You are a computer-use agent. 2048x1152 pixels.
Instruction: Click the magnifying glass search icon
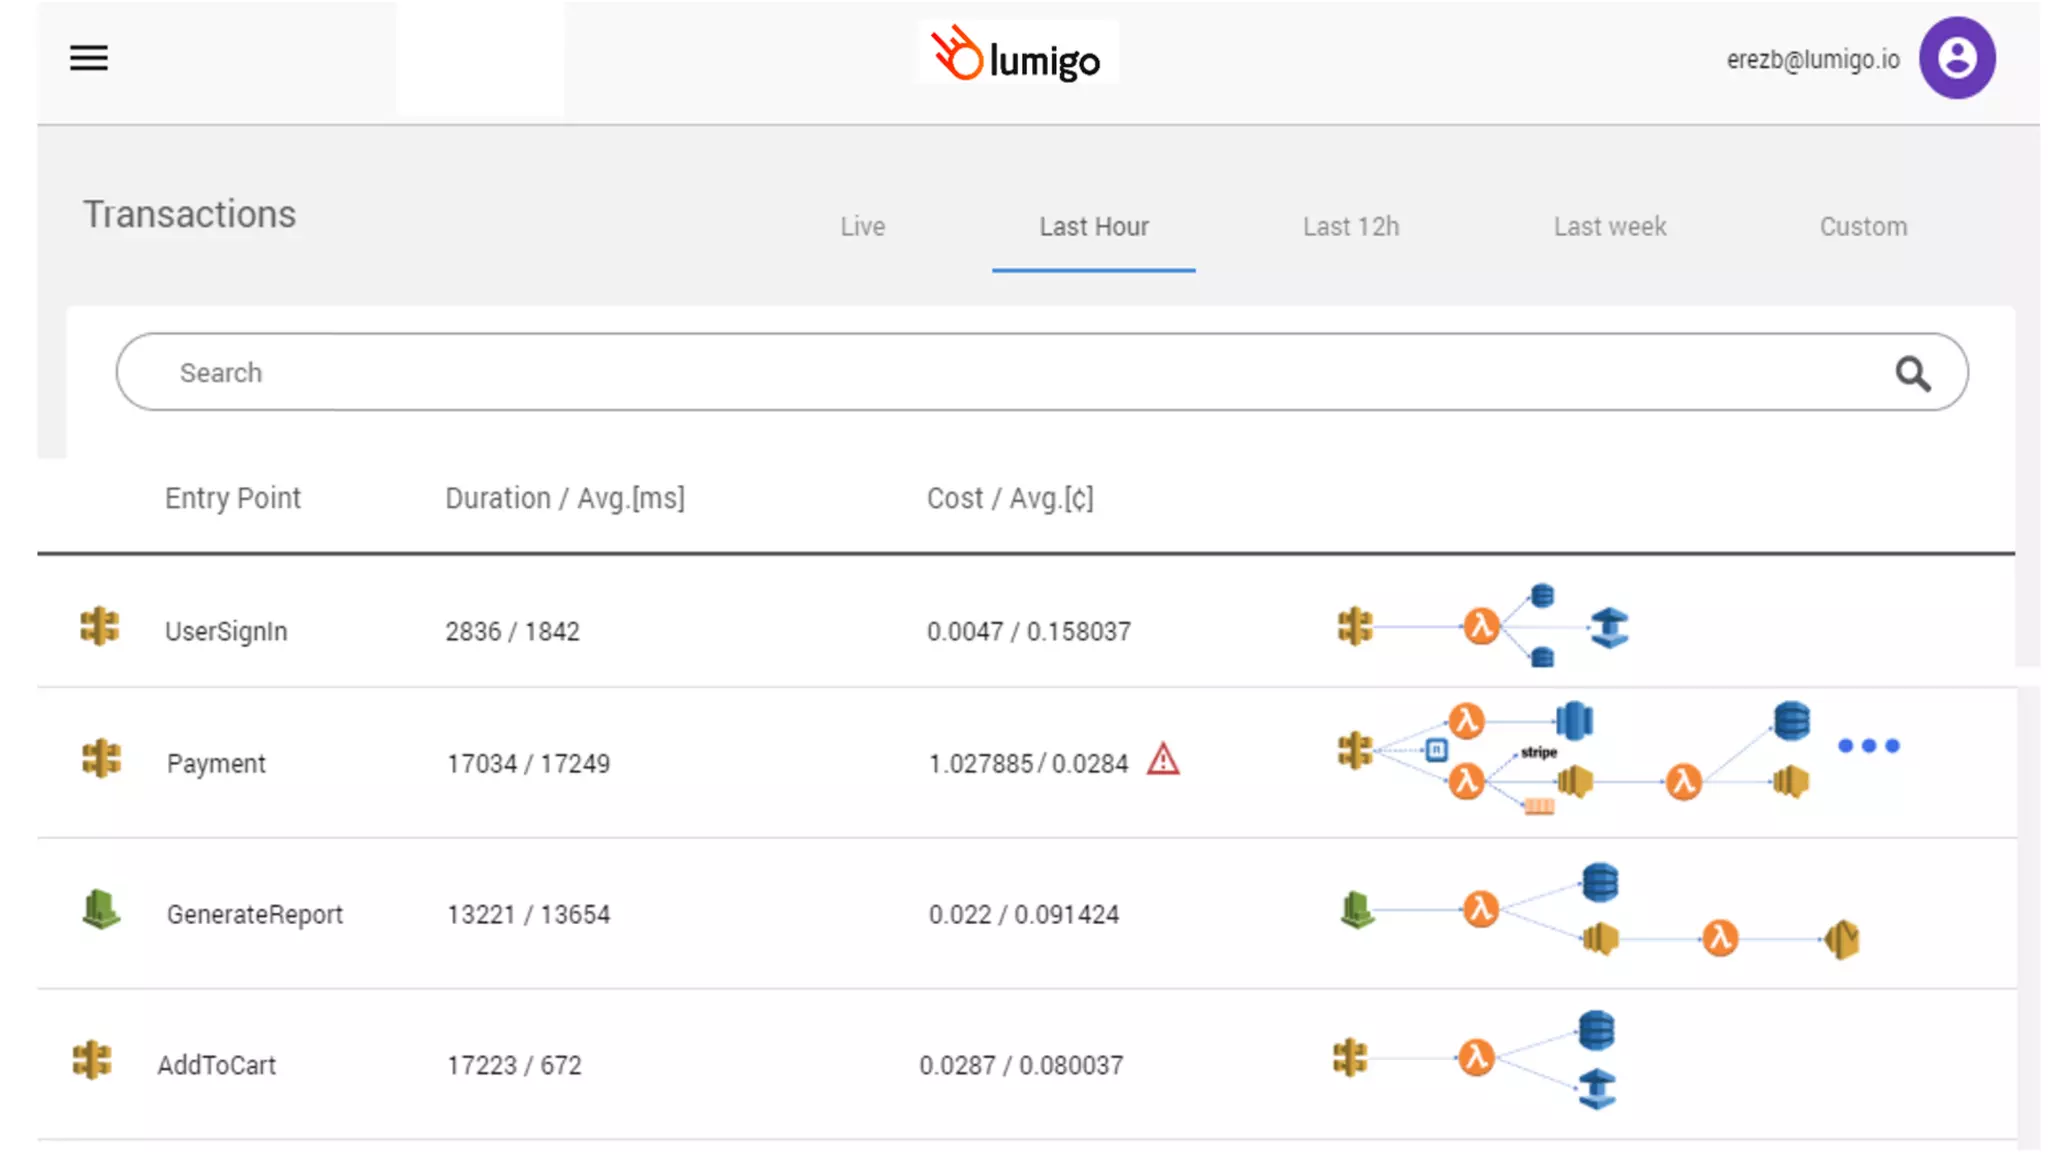click(x=1912, y=374)
